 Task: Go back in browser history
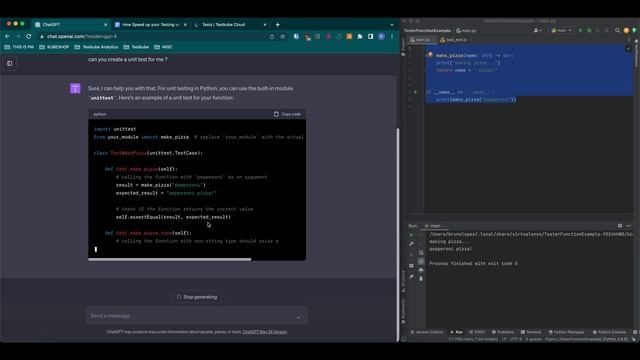pos(7,36)
